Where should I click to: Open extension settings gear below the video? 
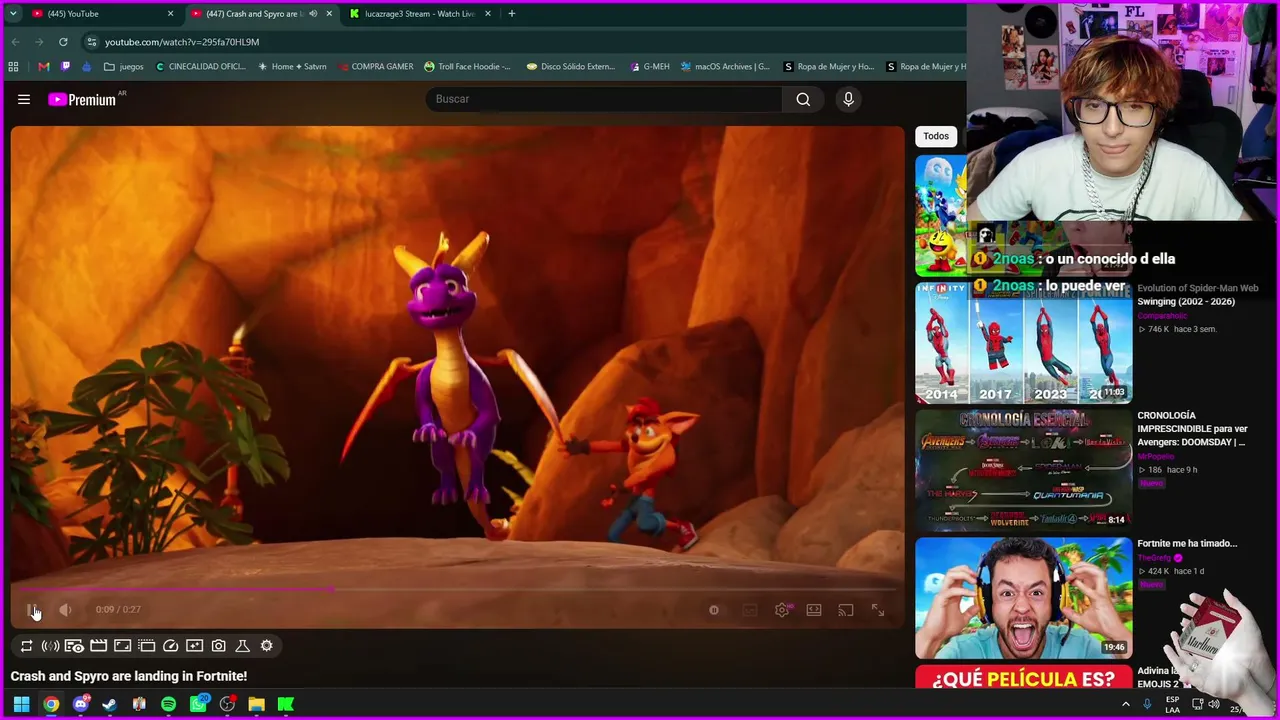click(266, 646)
